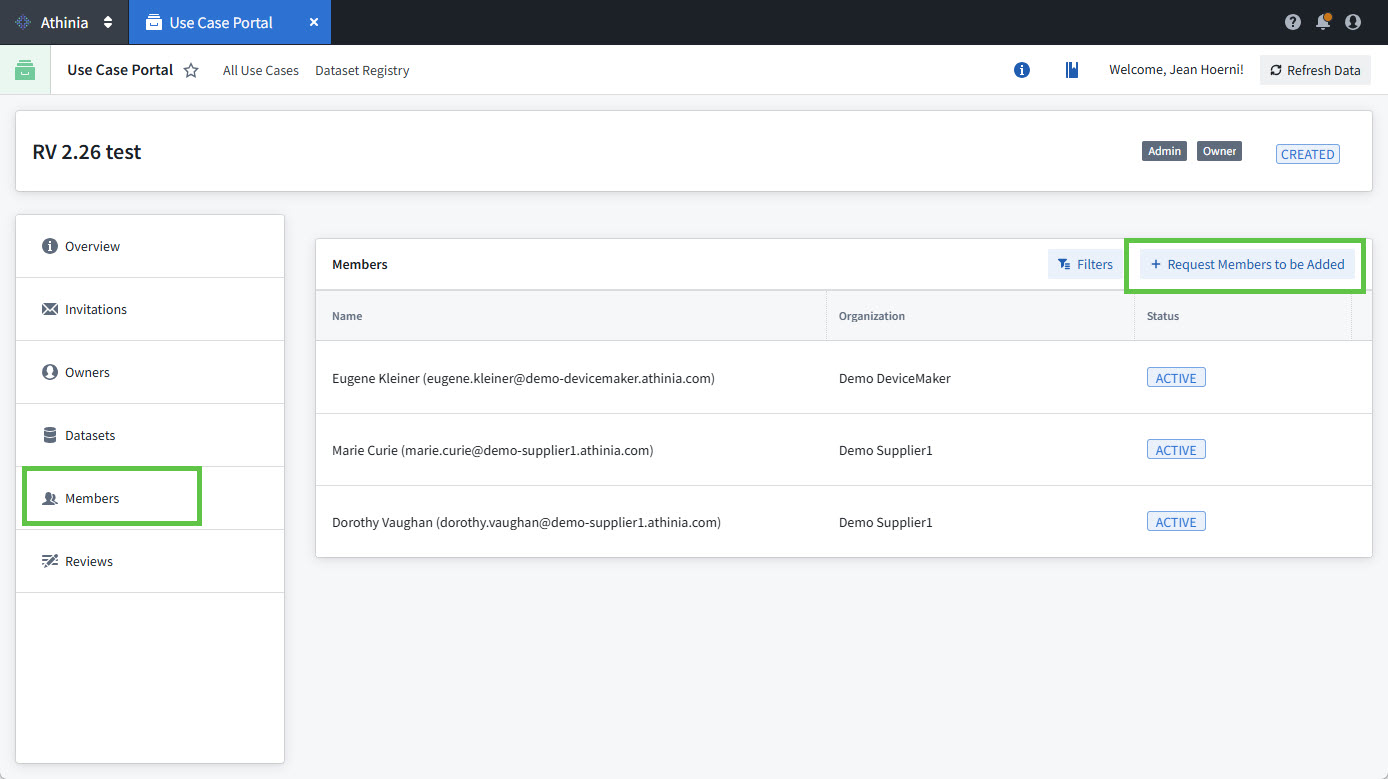Click the green Use Case Portal app icon
1388x779 pixels.
[x=25, y=70]
